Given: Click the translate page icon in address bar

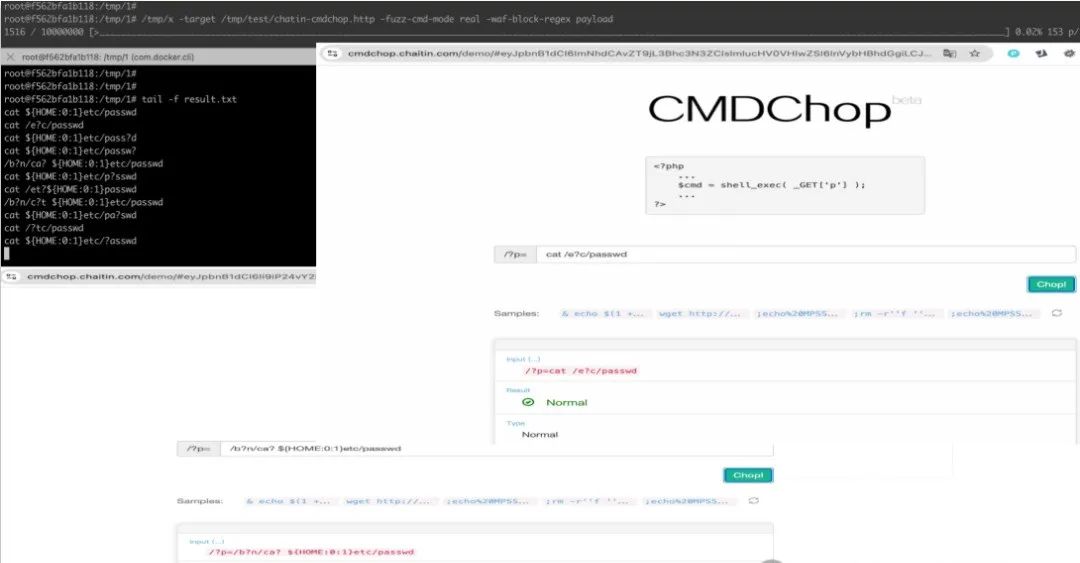Looking at the screenshot, I should point(950,53).
